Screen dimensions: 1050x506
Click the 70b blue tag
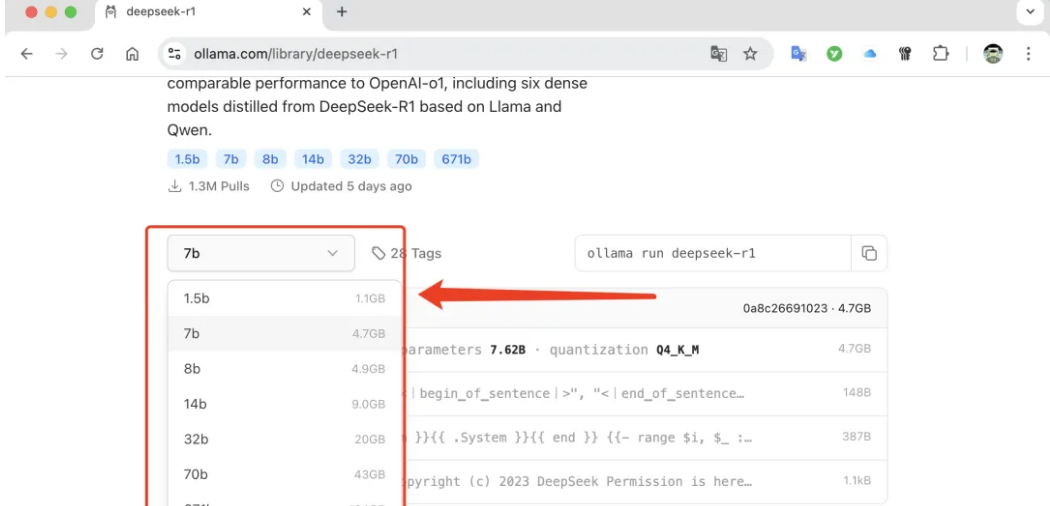pos(406,159)
